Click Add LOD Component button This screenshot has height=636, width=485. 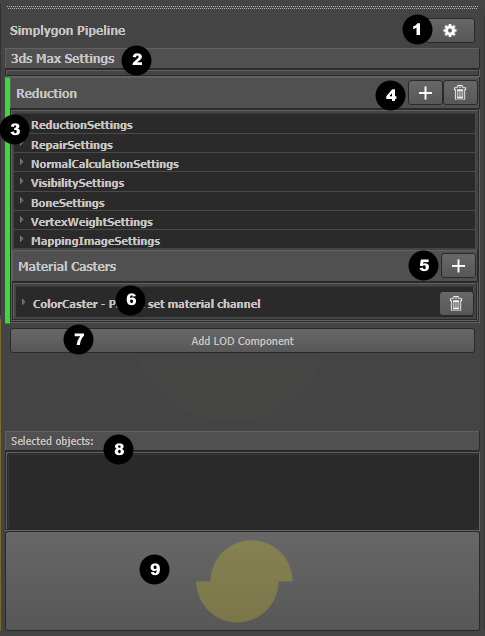click(242, 341)
